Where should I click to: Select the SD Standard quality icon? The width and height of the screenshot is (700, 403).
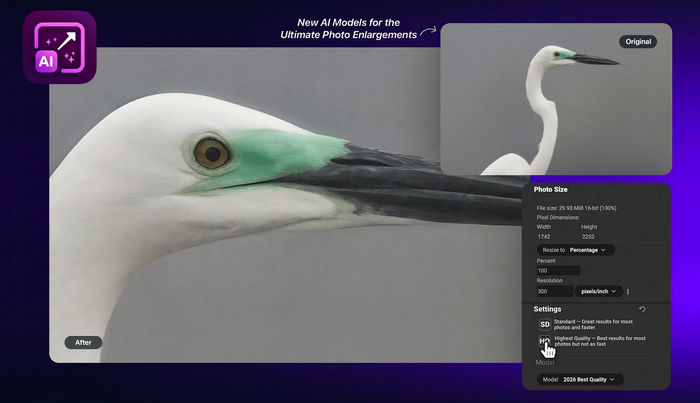545,324
